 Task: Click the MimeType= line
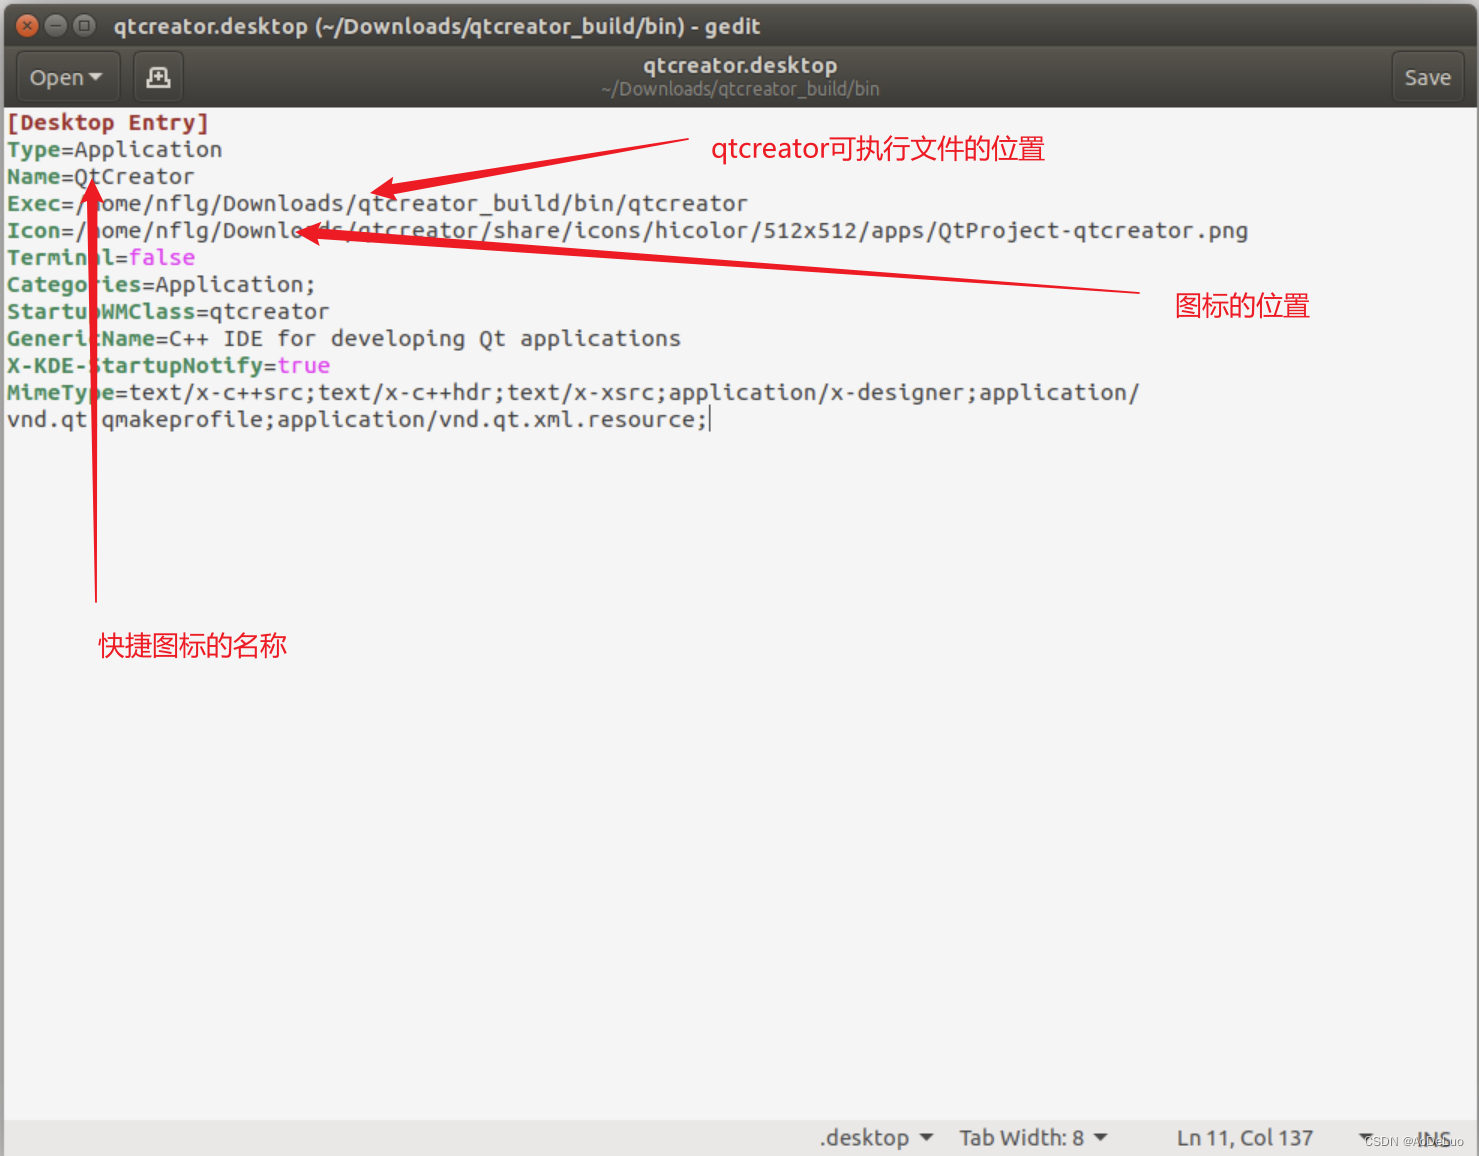coord(573,393)
